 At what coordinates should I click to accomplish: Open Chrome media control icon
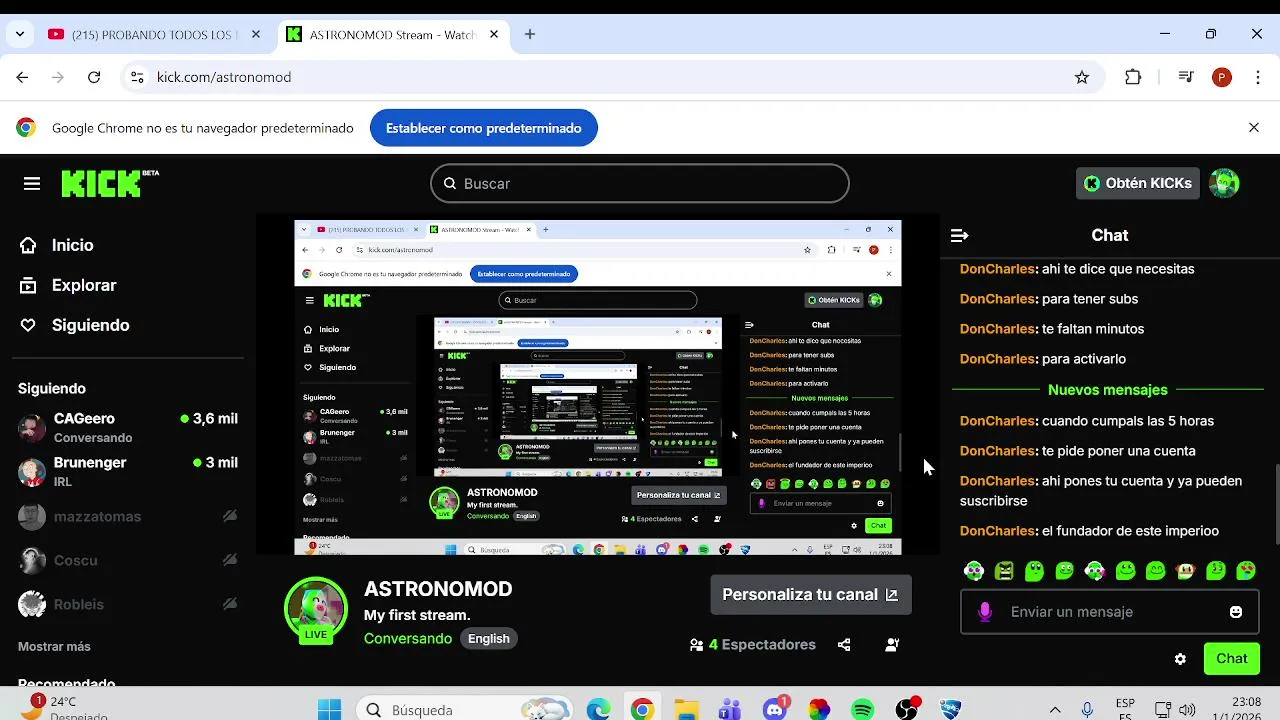pos(1186,77)
